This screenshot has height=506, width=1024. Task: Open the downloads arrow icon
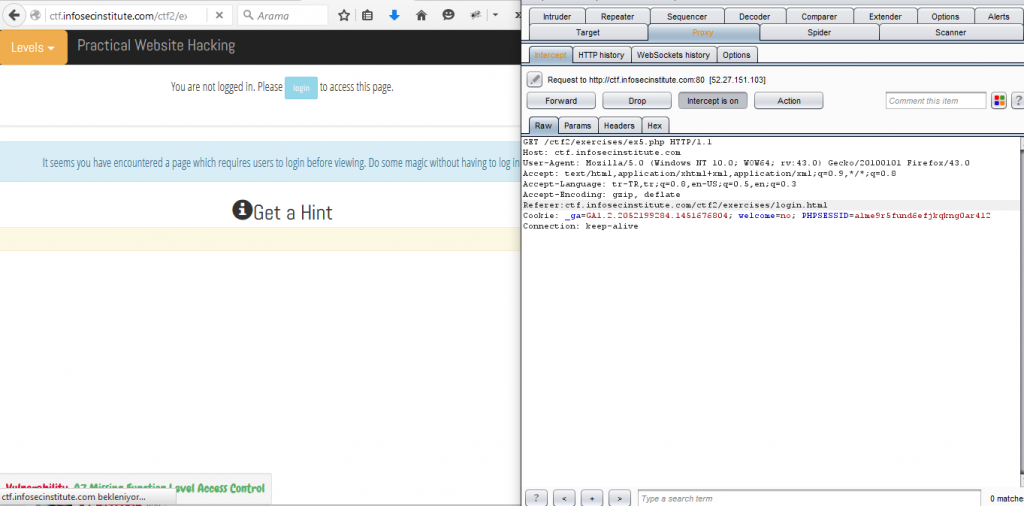click(395, 16)
